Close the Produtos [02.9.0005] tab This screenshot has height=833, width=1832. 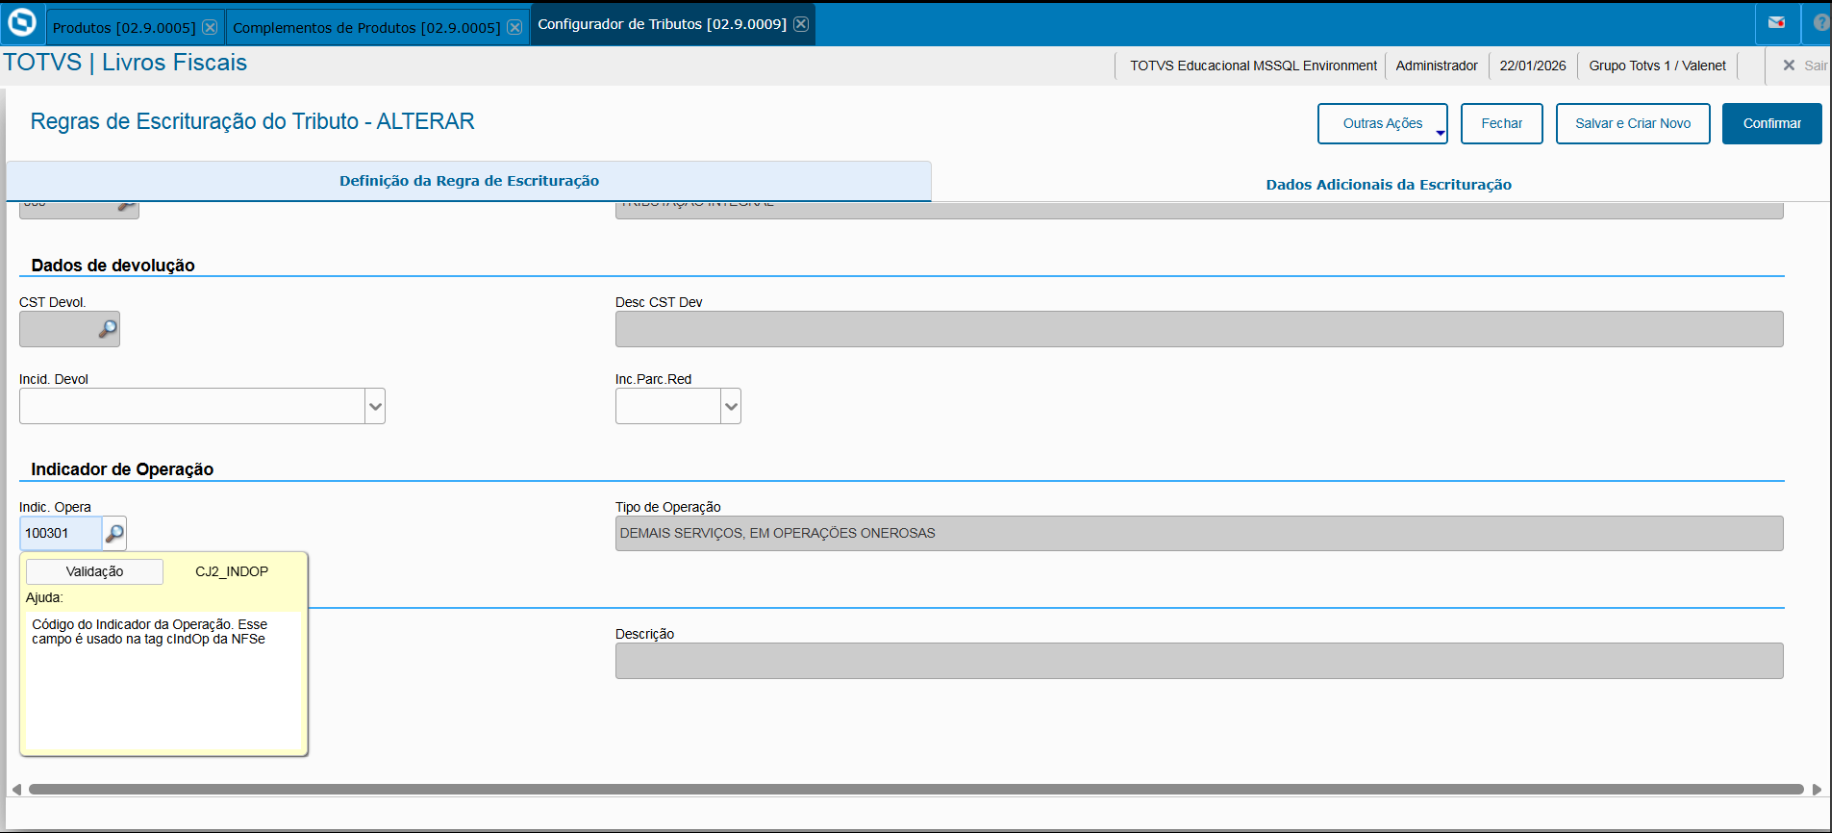pos(210,27)
